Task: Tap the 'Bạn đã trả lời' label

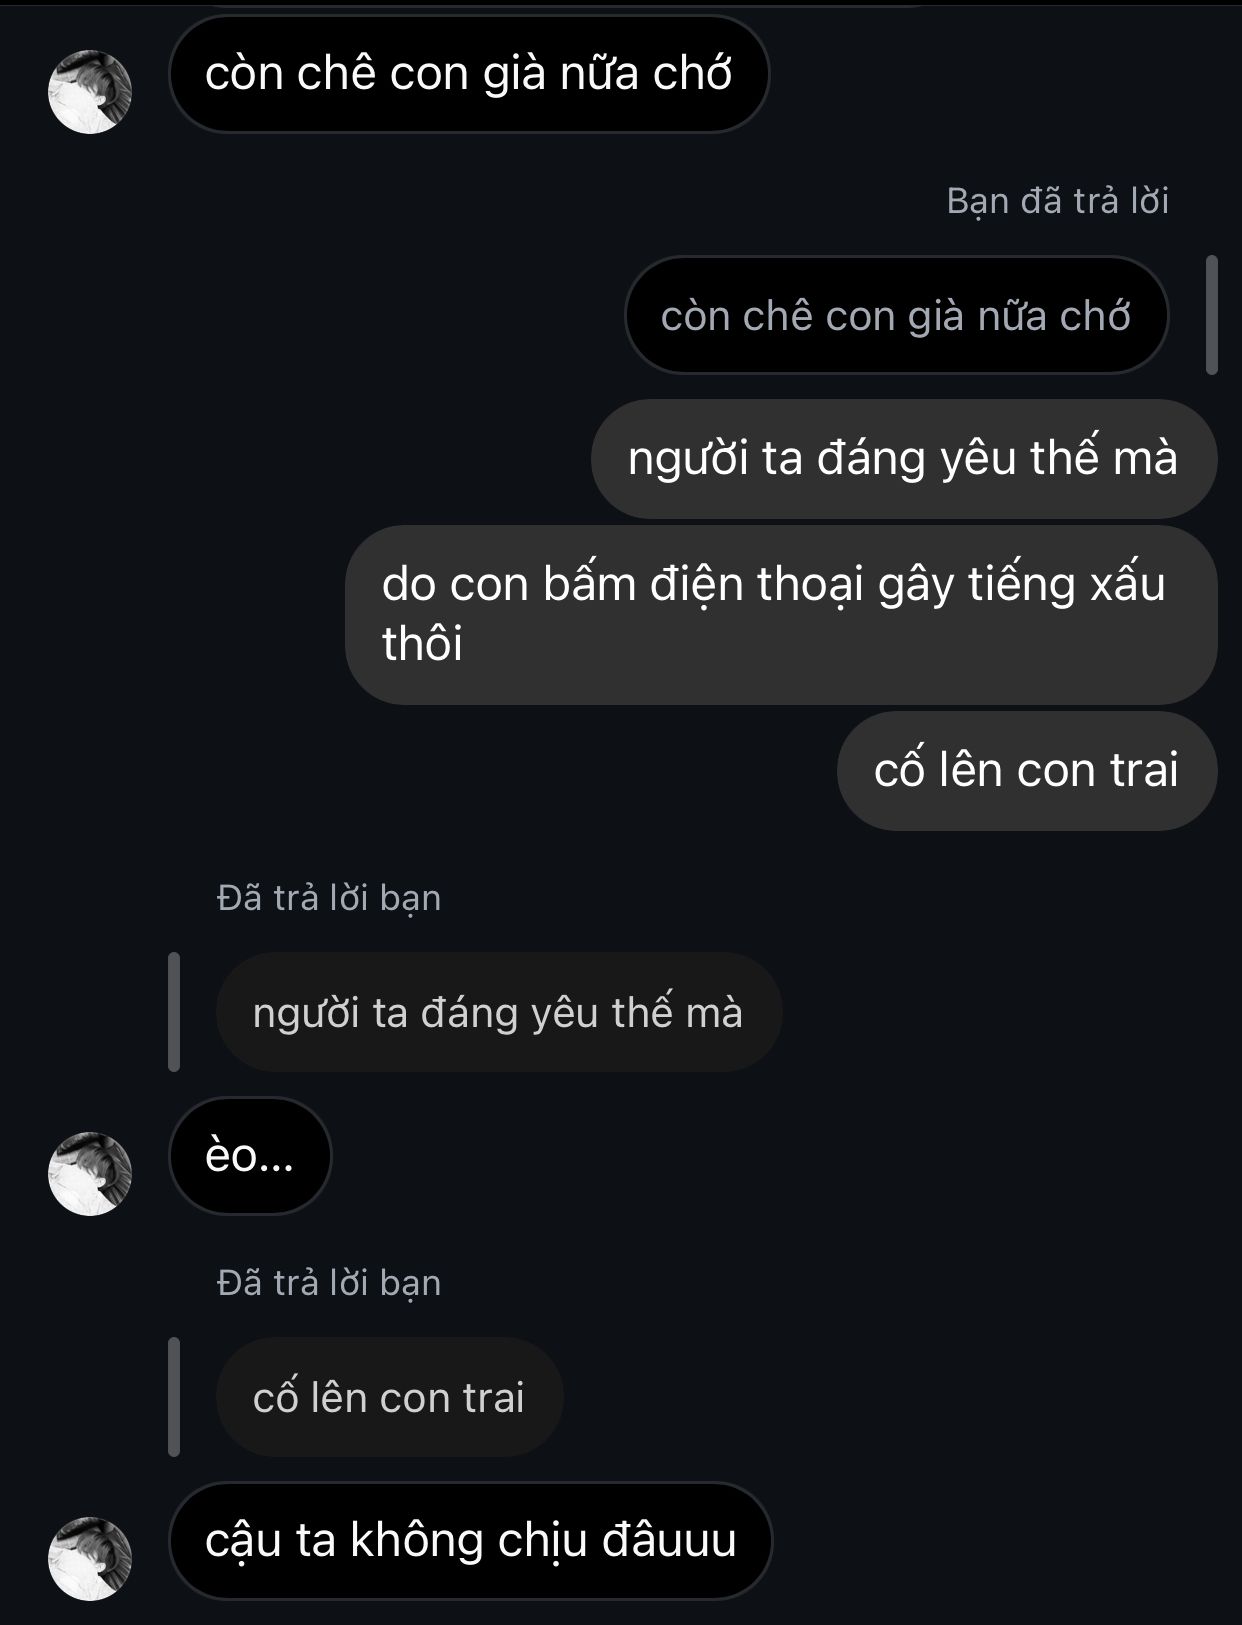Action: coord(1058,201)
